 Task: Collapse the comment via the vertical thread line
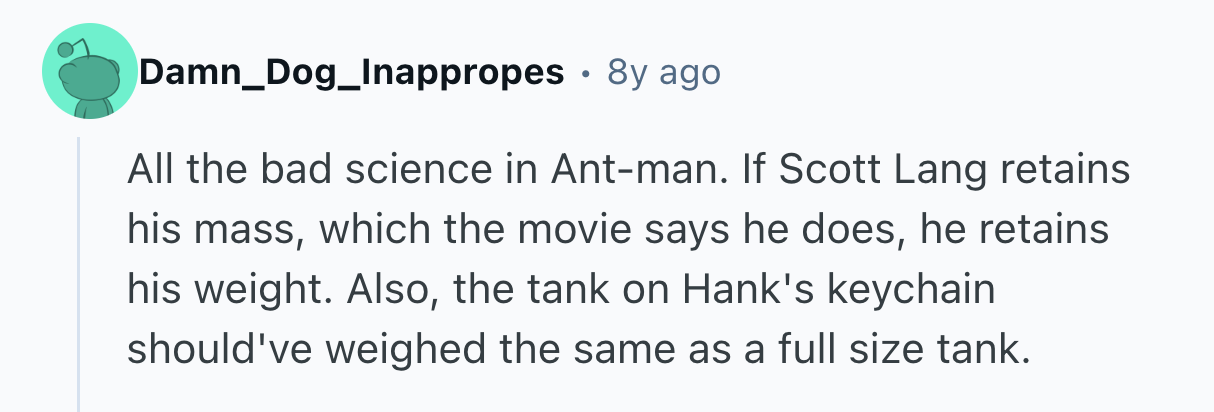click(x=79, y=280)
